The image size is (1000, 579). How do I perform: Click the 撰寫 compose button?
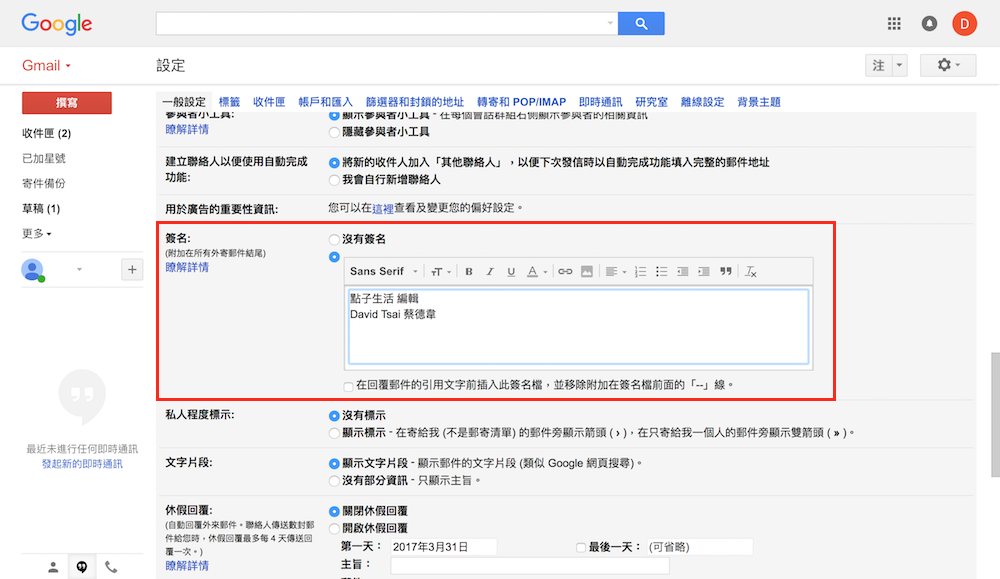point(67,103)
